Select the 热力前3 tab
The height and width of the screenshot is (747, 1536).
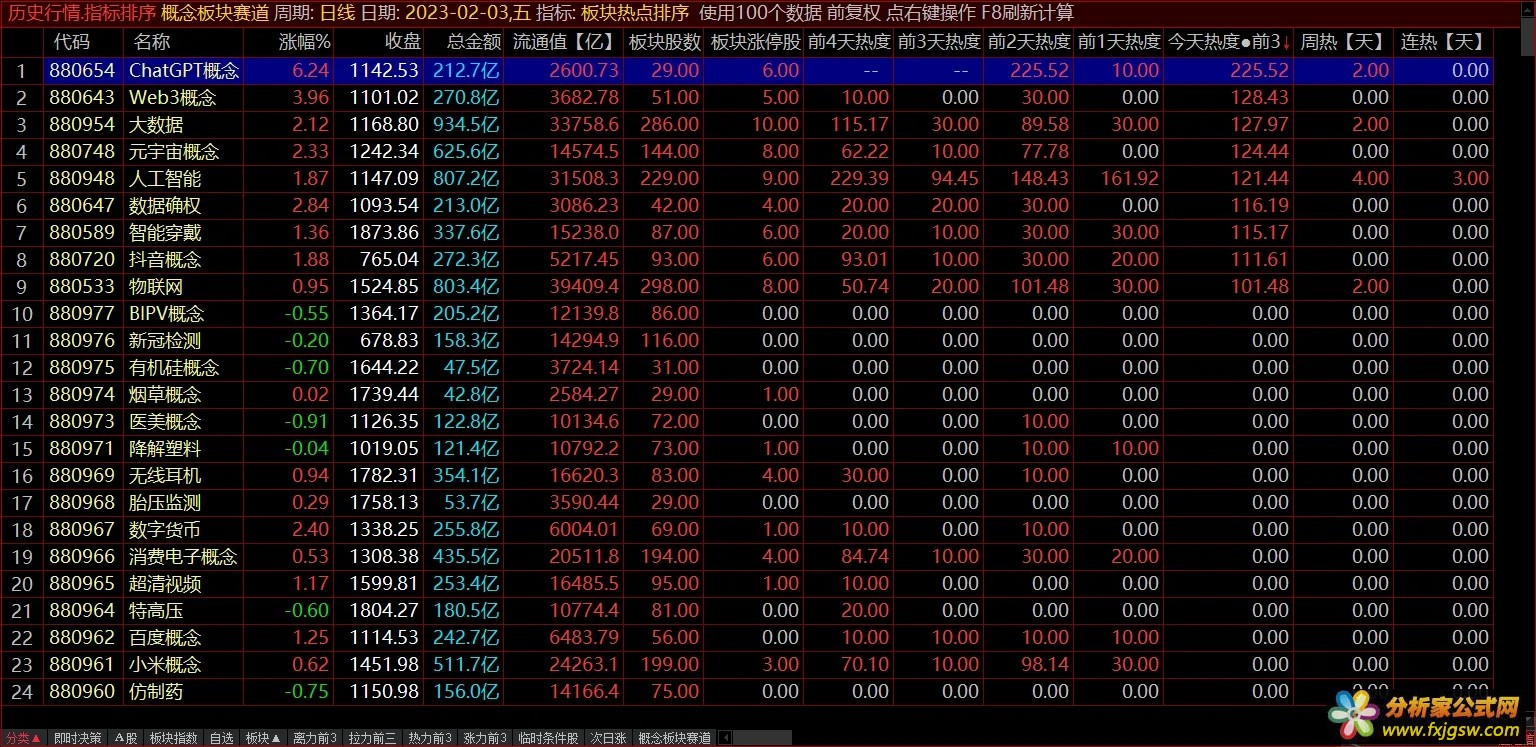point(430,738)
